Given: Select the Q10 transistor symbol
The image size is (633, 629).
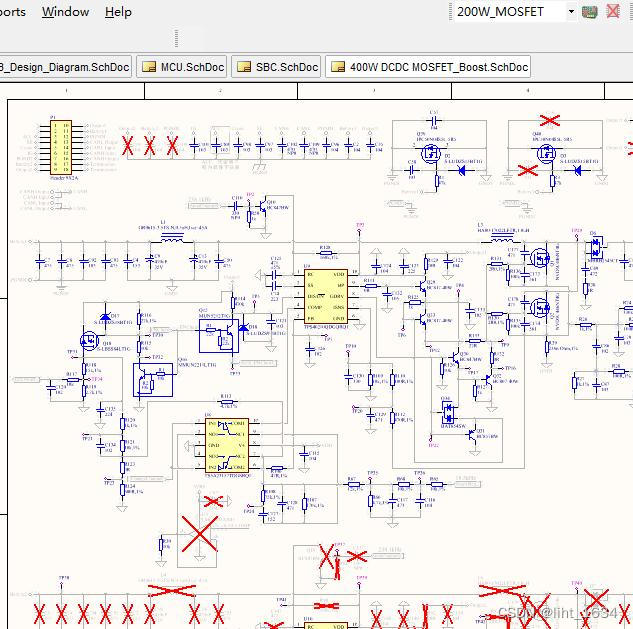Looking at the screenshot, I should tap(265, 204).
